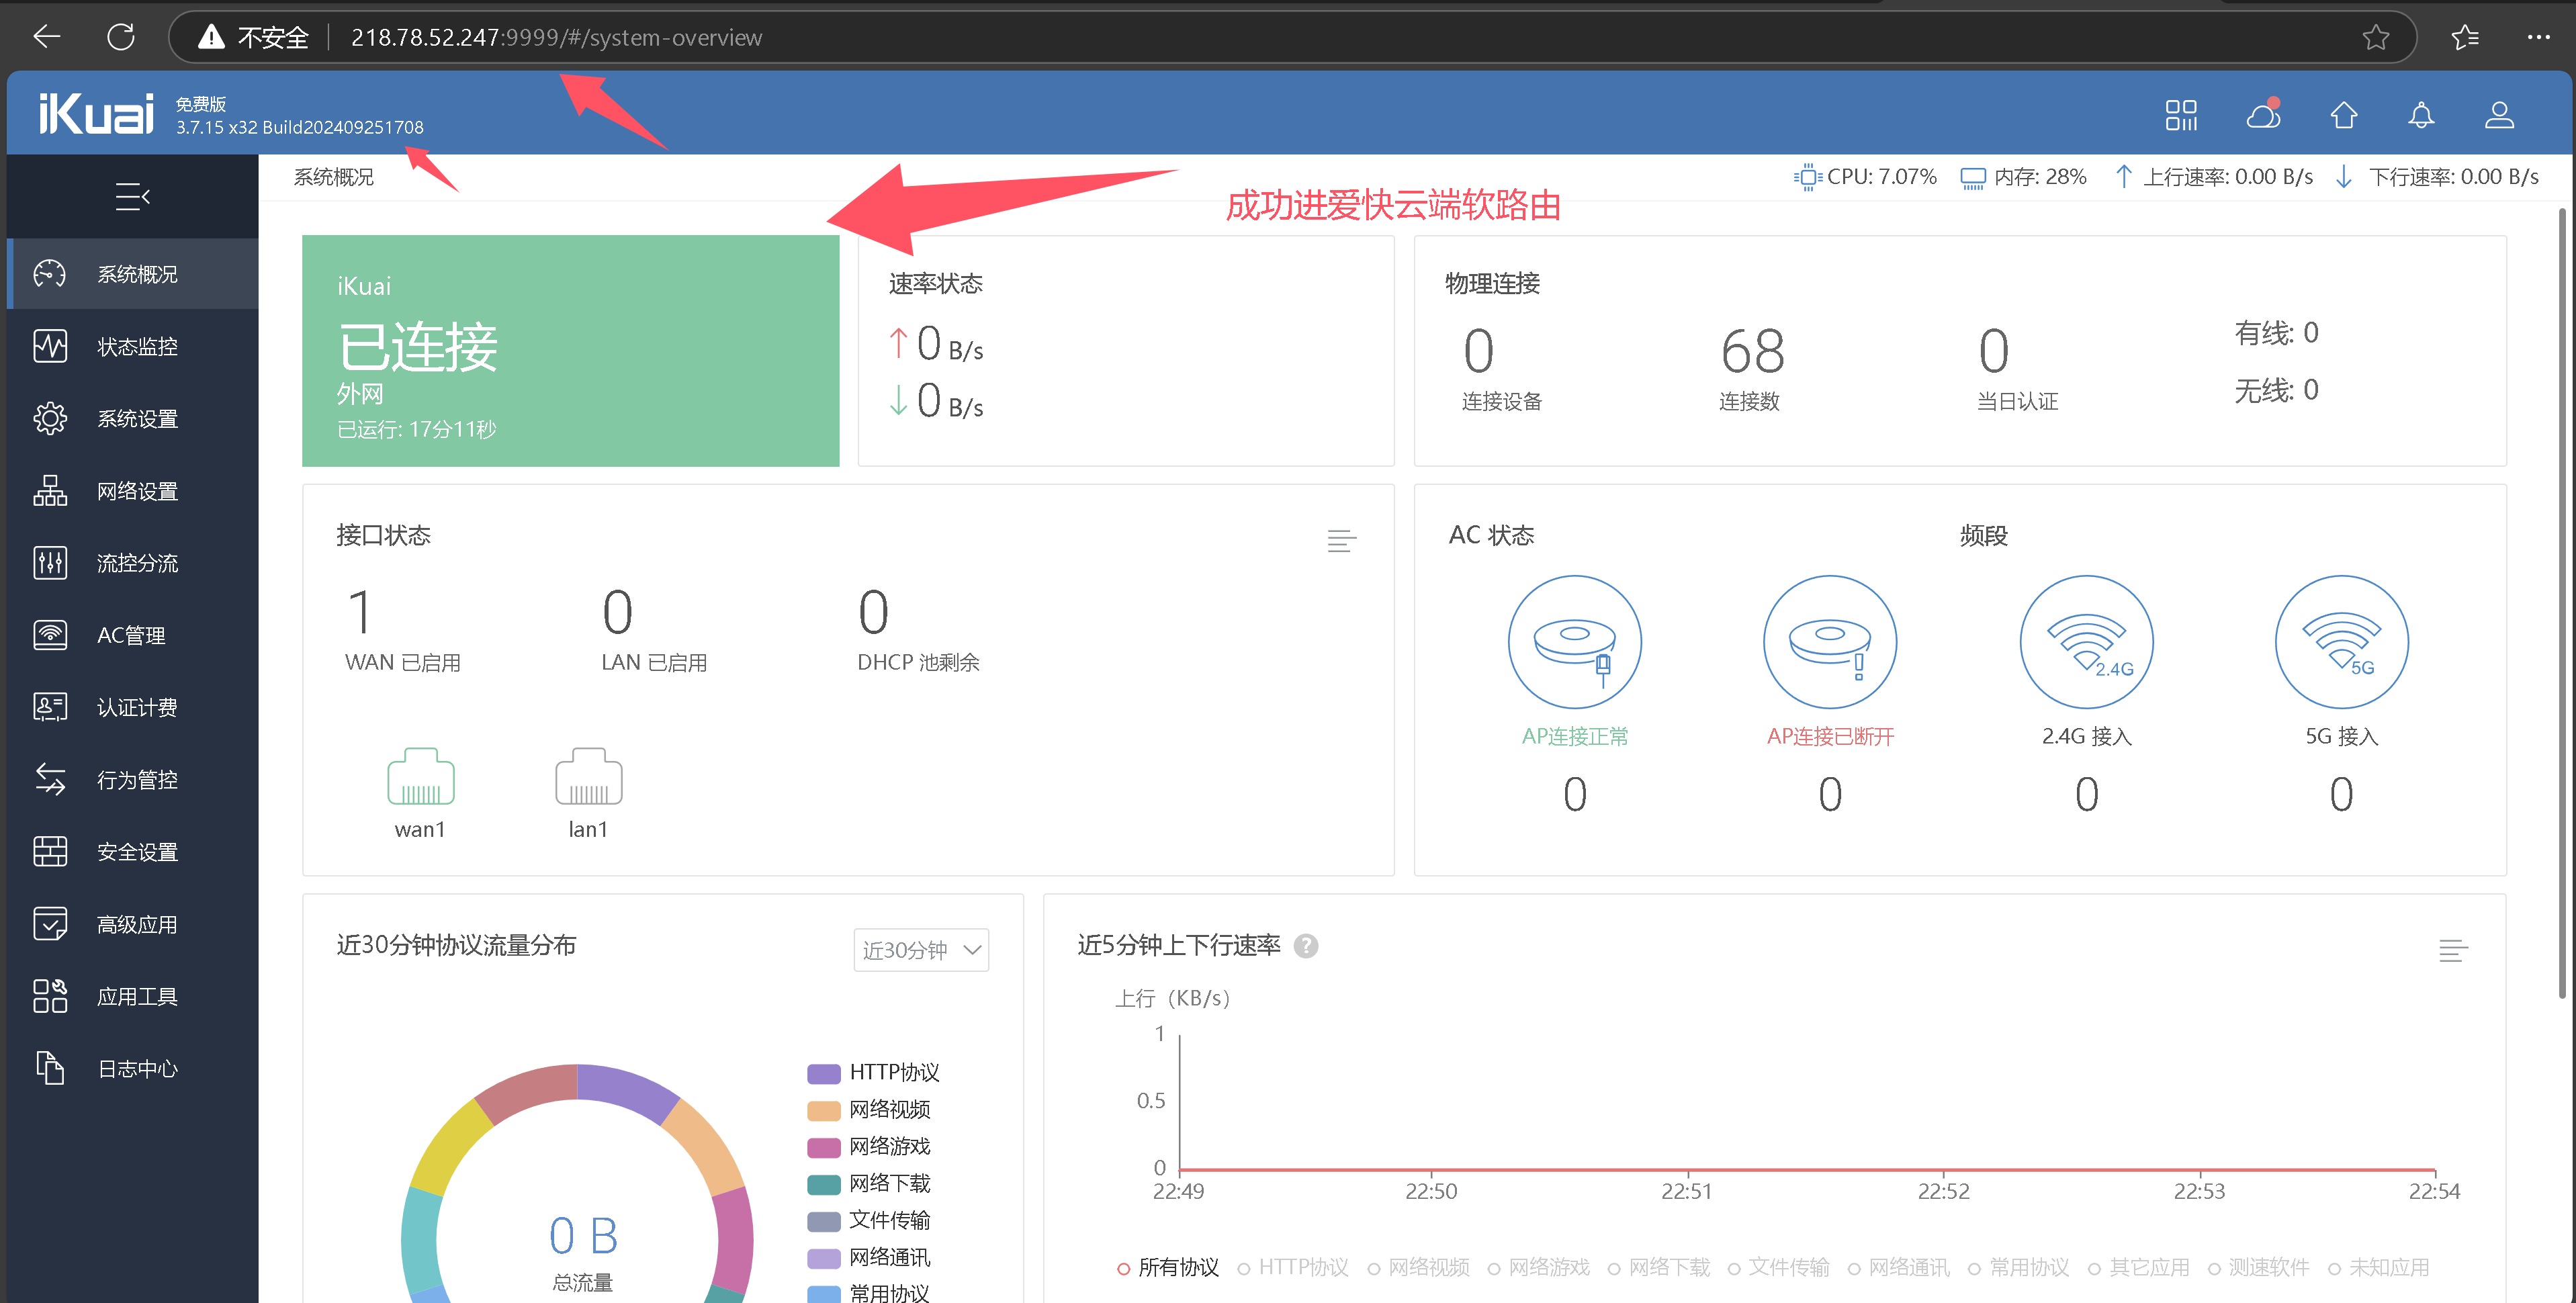Screen dimensions: 2576x1303
Task: Click the AP连接正常 circle icon
Action: [x=1574, y=642]
